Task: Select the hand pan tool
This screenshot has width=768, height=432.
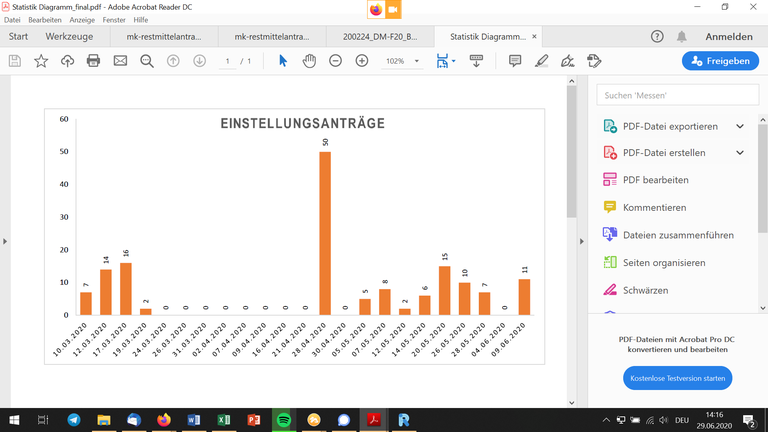Action: (309, 61)
